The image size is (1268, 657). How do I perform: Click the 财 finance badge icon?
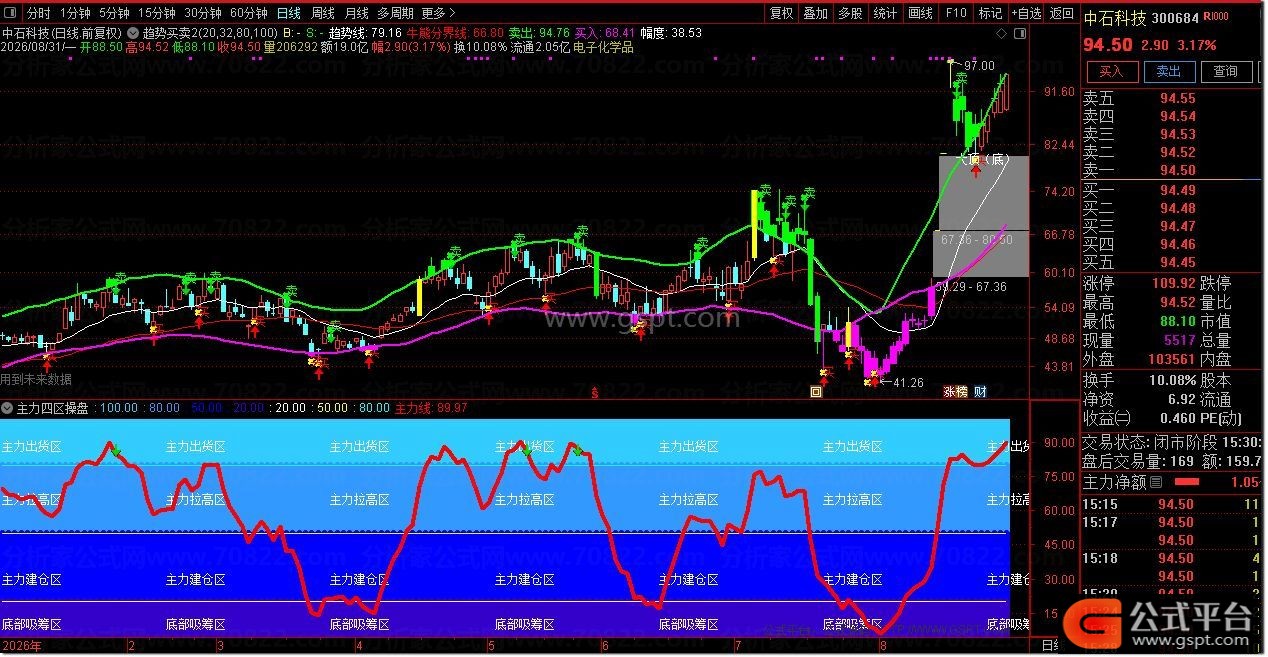point(980,392)
